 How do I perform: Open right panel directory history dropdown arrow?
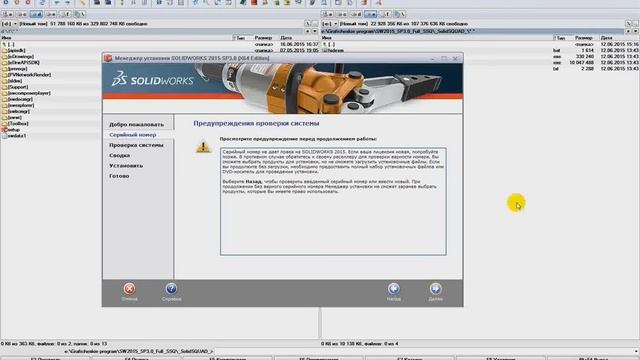click(x=635, y=31)
